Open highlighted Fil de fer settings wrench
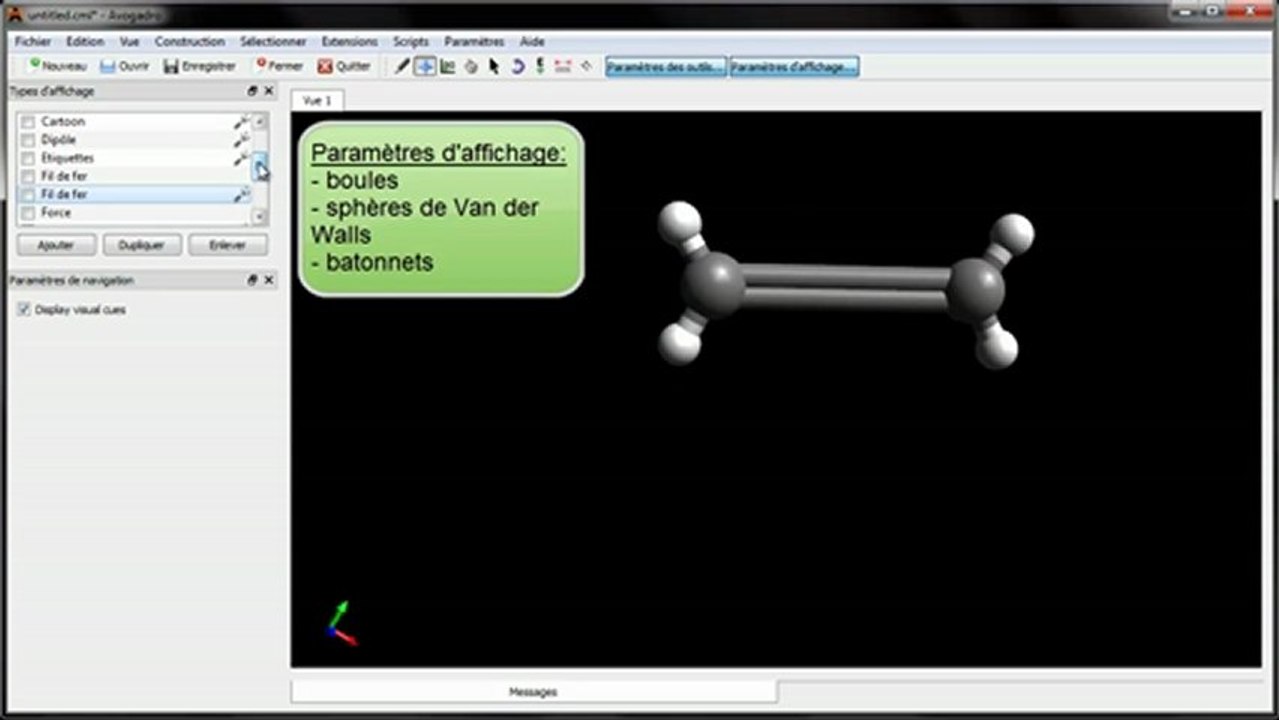1279x720 pixels. pyautogui.click(x=240, y=194)
